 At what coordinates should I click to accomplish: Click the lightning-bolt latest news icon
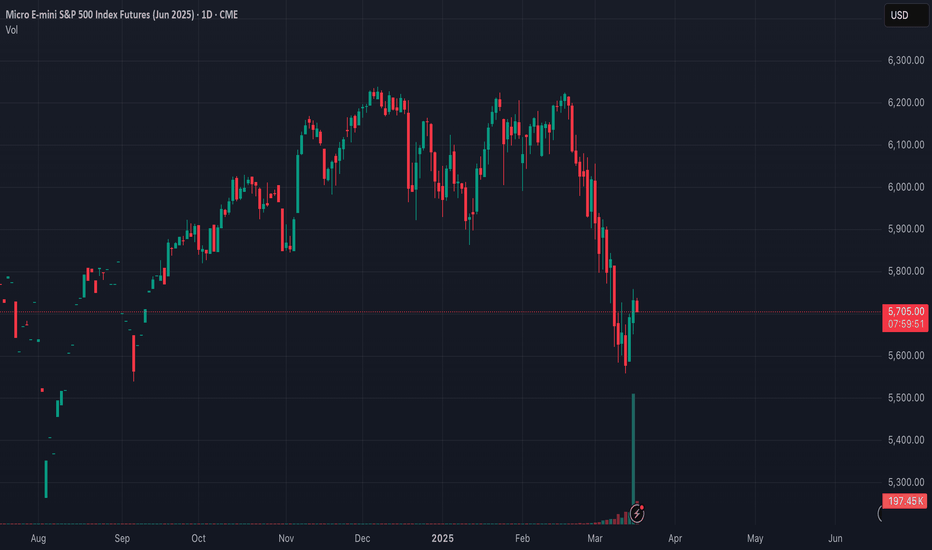click(x=637, y=514)
